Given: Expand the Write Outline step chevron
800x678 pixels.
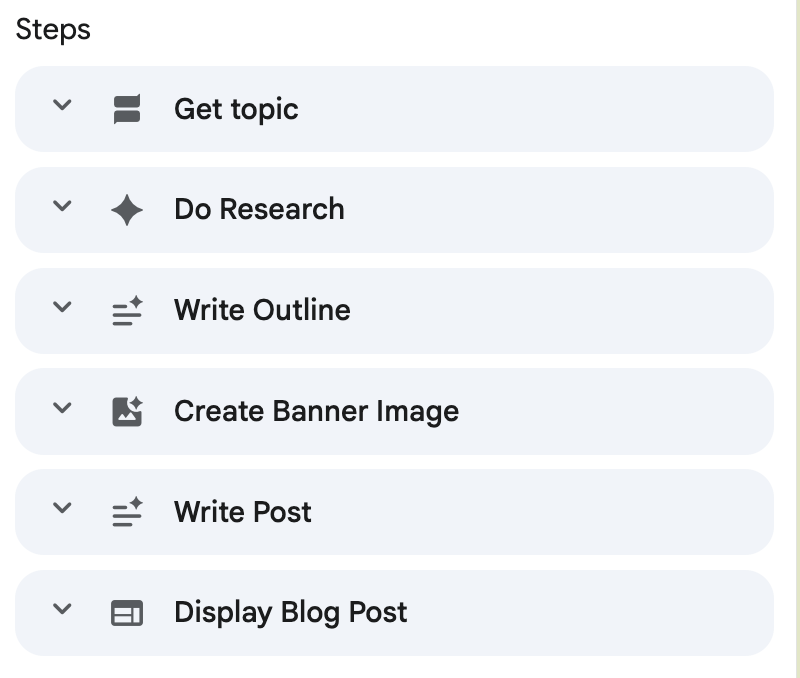Looking at the screenshot, I should click(62, 307).
